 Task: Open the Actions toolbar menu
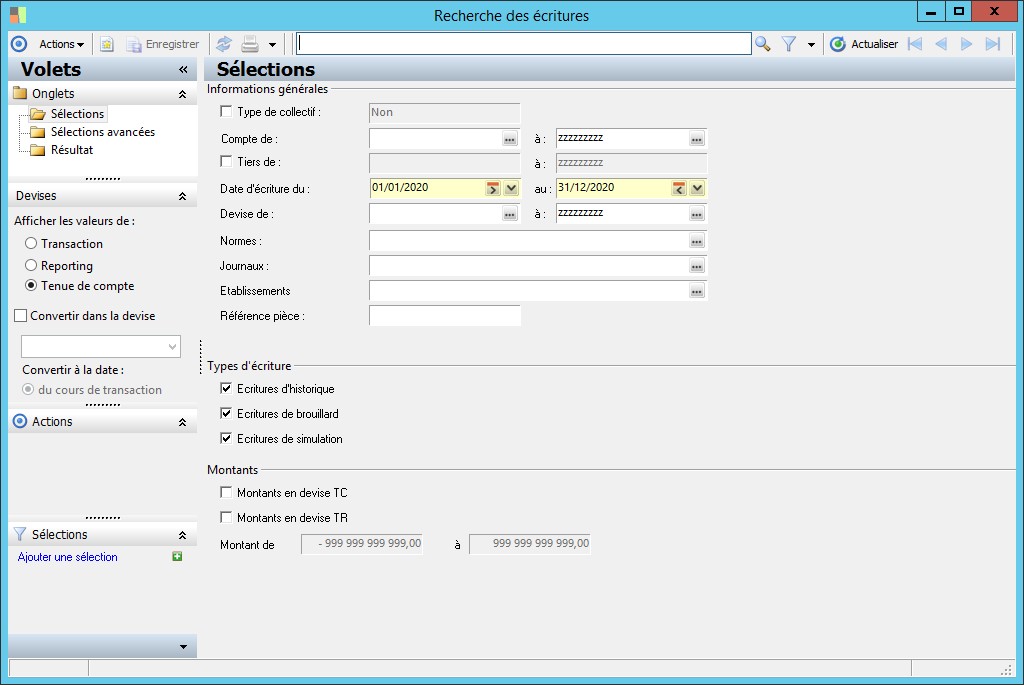tap(61, 44)
